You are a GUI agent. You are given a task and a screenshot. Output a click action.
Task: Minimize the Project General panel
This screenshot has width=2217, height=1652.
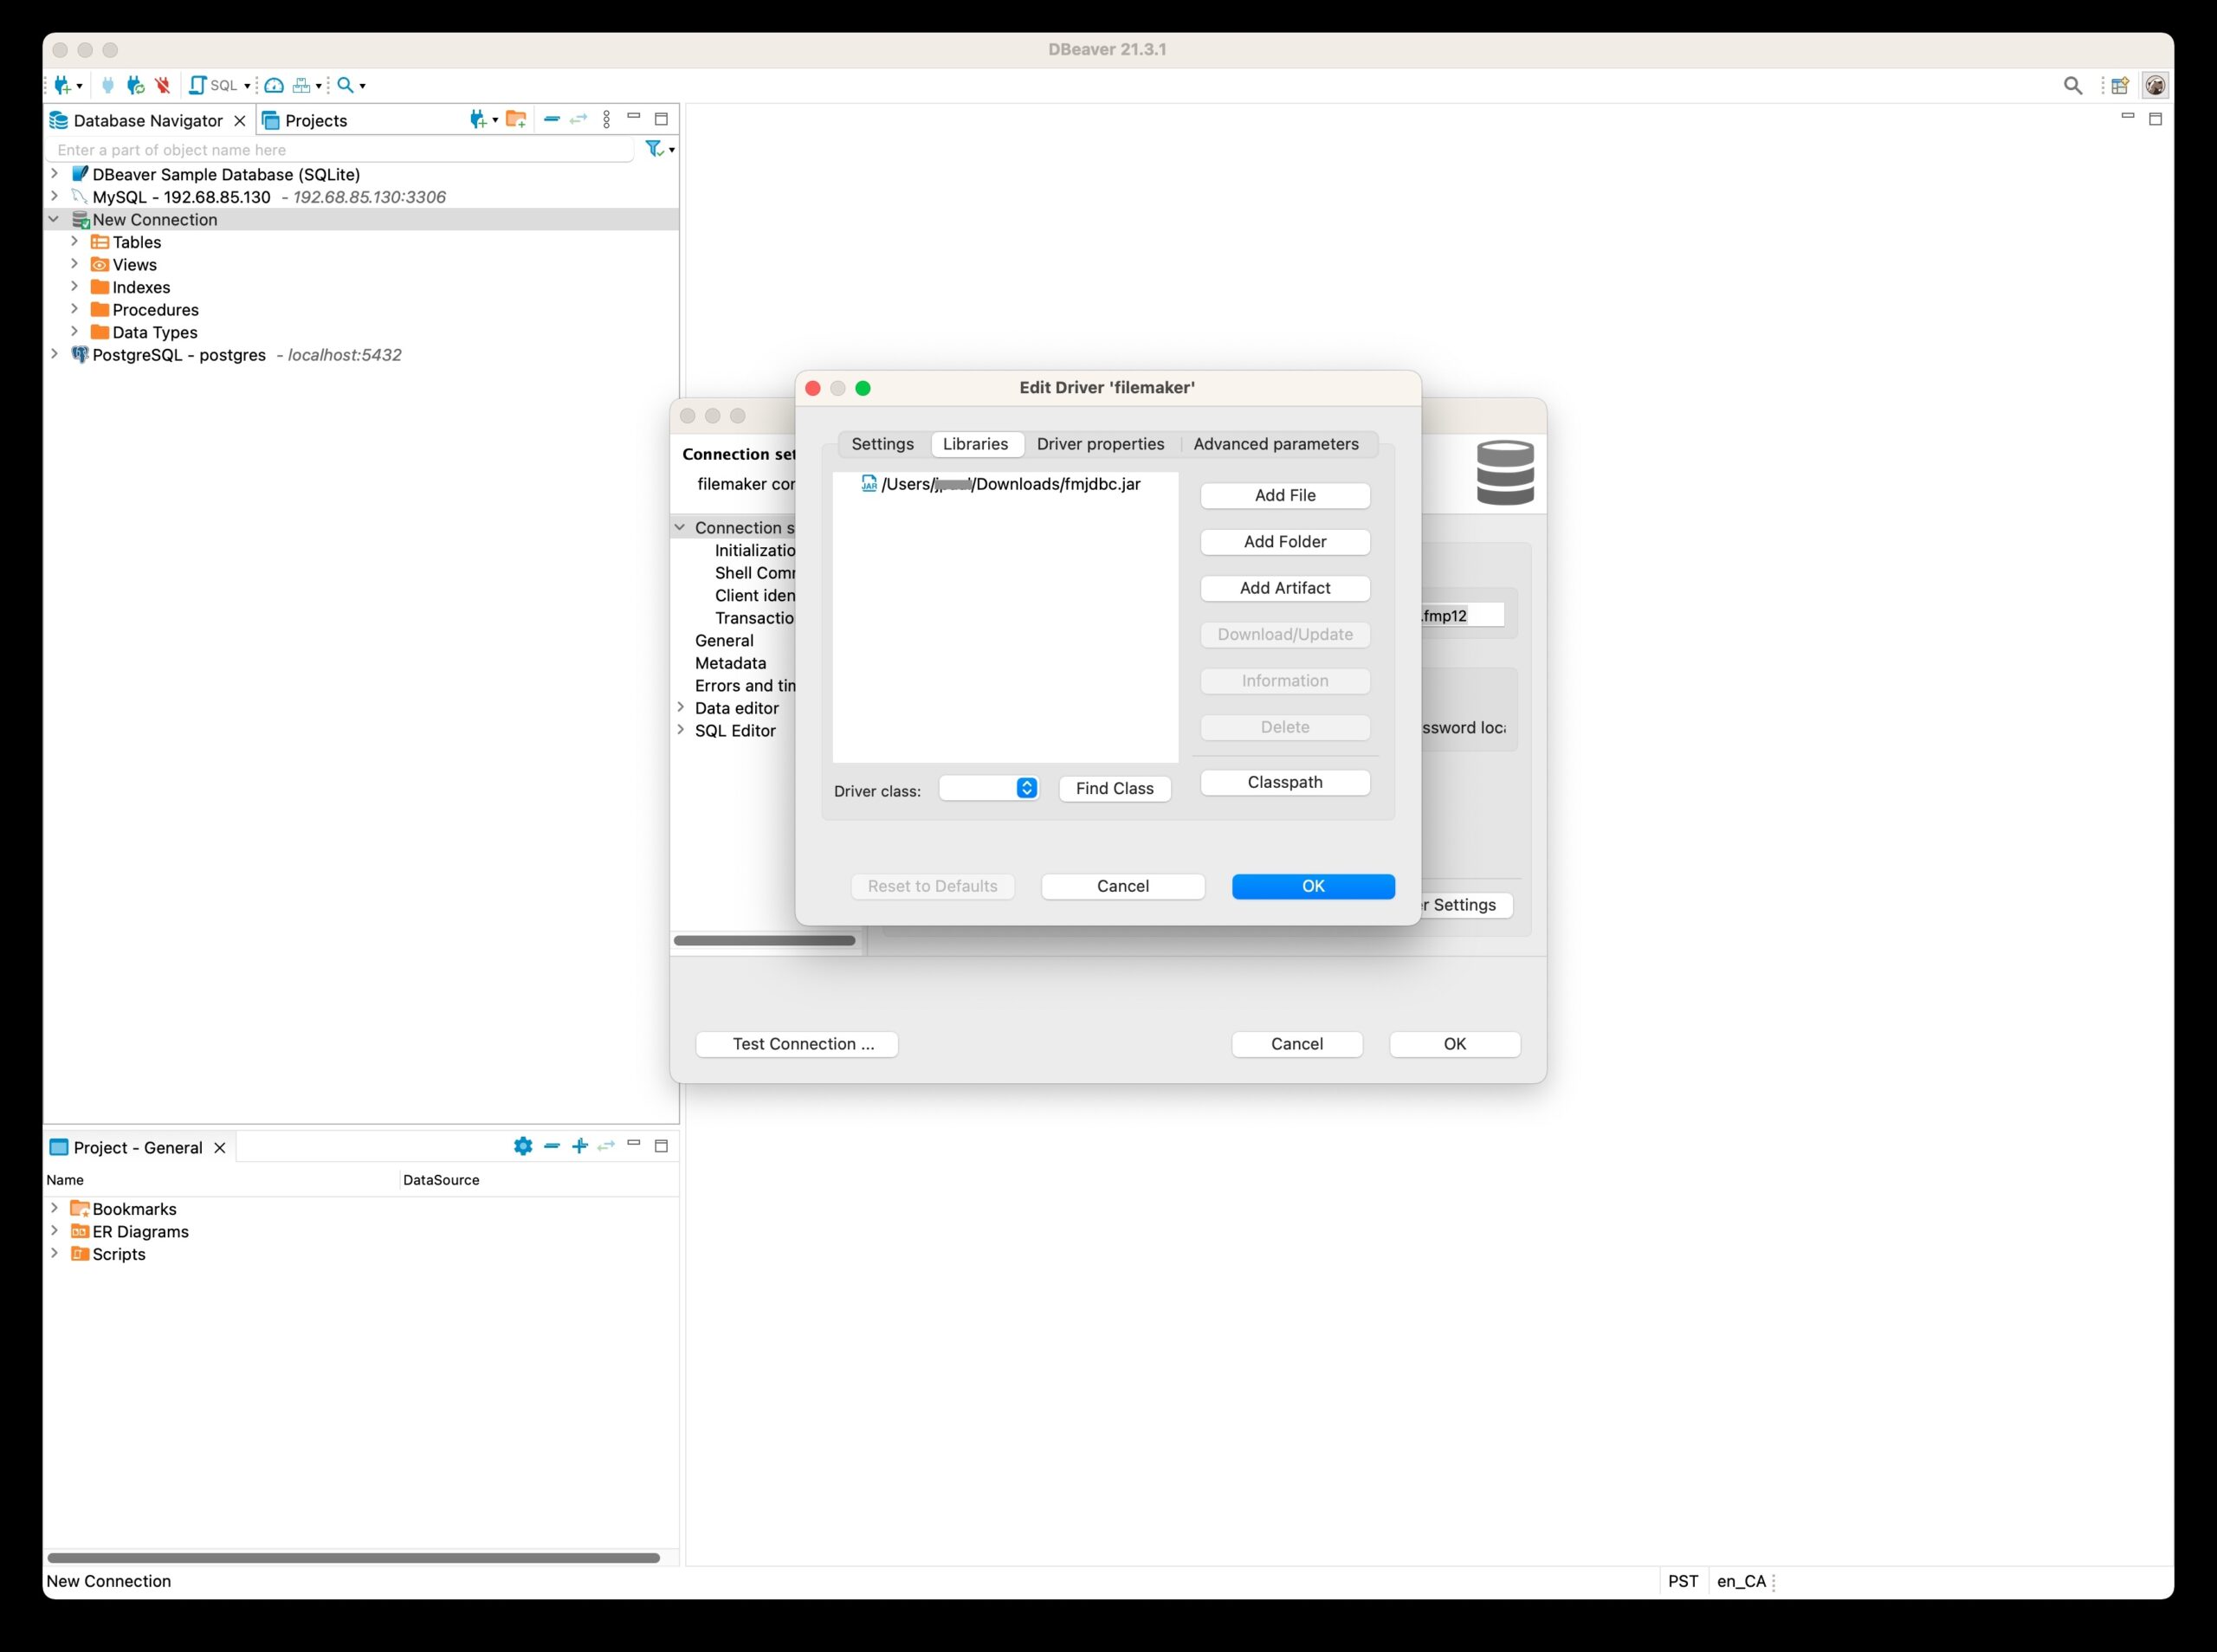(x=633, y=1143)
